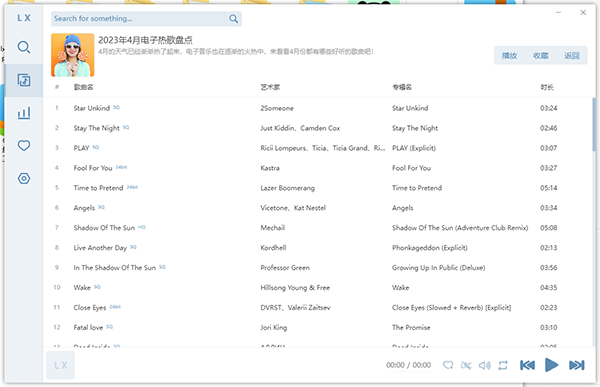Open settings hexagon icon in sidebar
The width and height of the screenshot is (600, 387).
[24, 178]
